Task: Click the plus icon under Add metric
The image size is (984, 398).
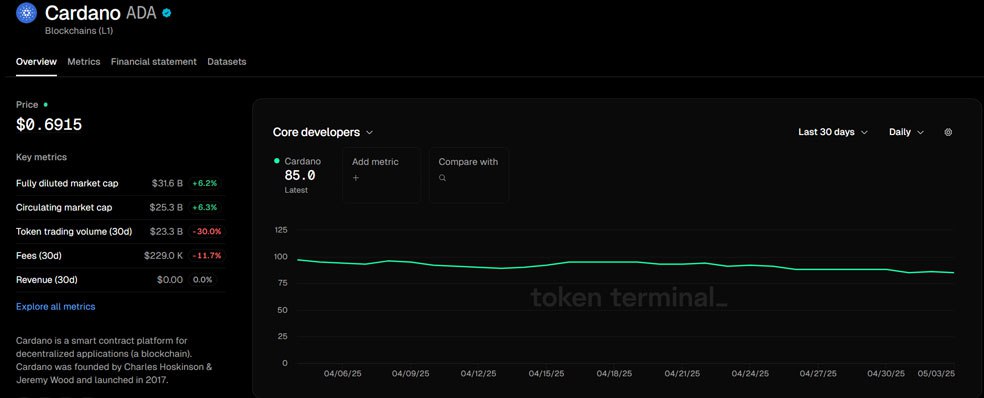Action: (355, 178)
